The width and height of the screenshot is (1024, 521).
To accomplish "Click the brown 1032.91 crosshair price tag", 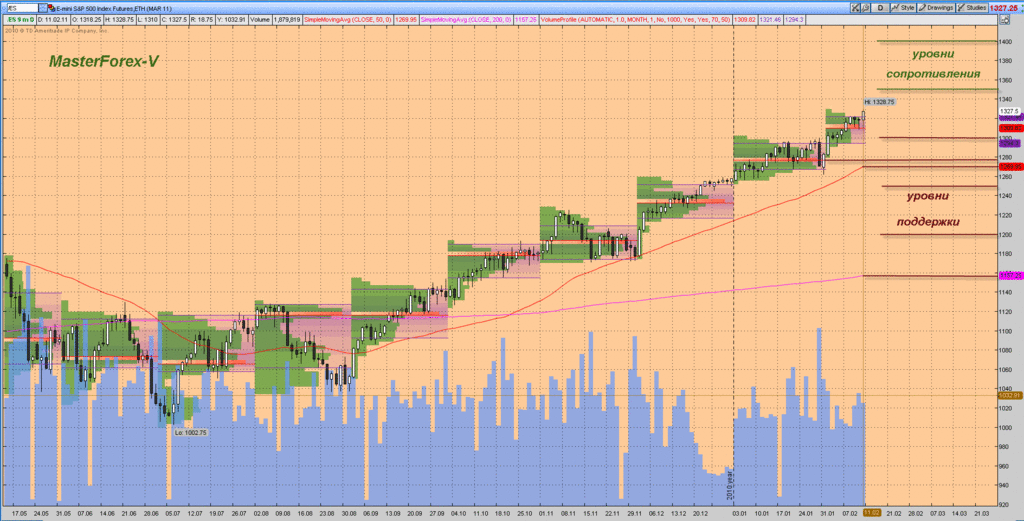I will pos(1010,396).
